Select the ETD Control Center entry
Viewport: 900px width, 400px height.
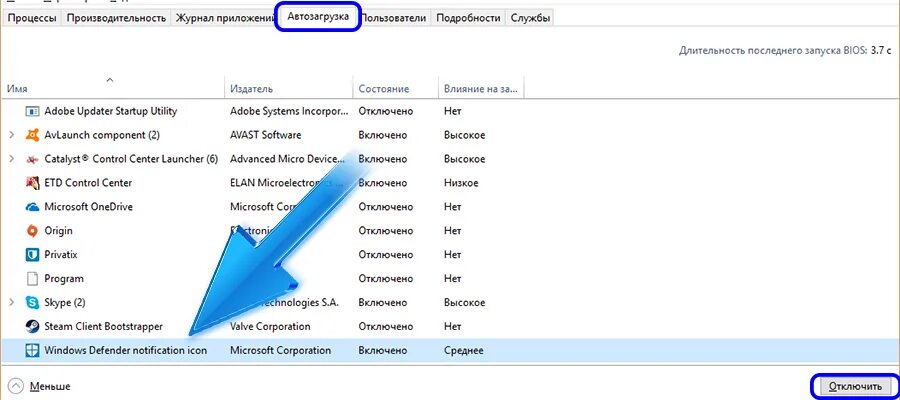point(88,183)
